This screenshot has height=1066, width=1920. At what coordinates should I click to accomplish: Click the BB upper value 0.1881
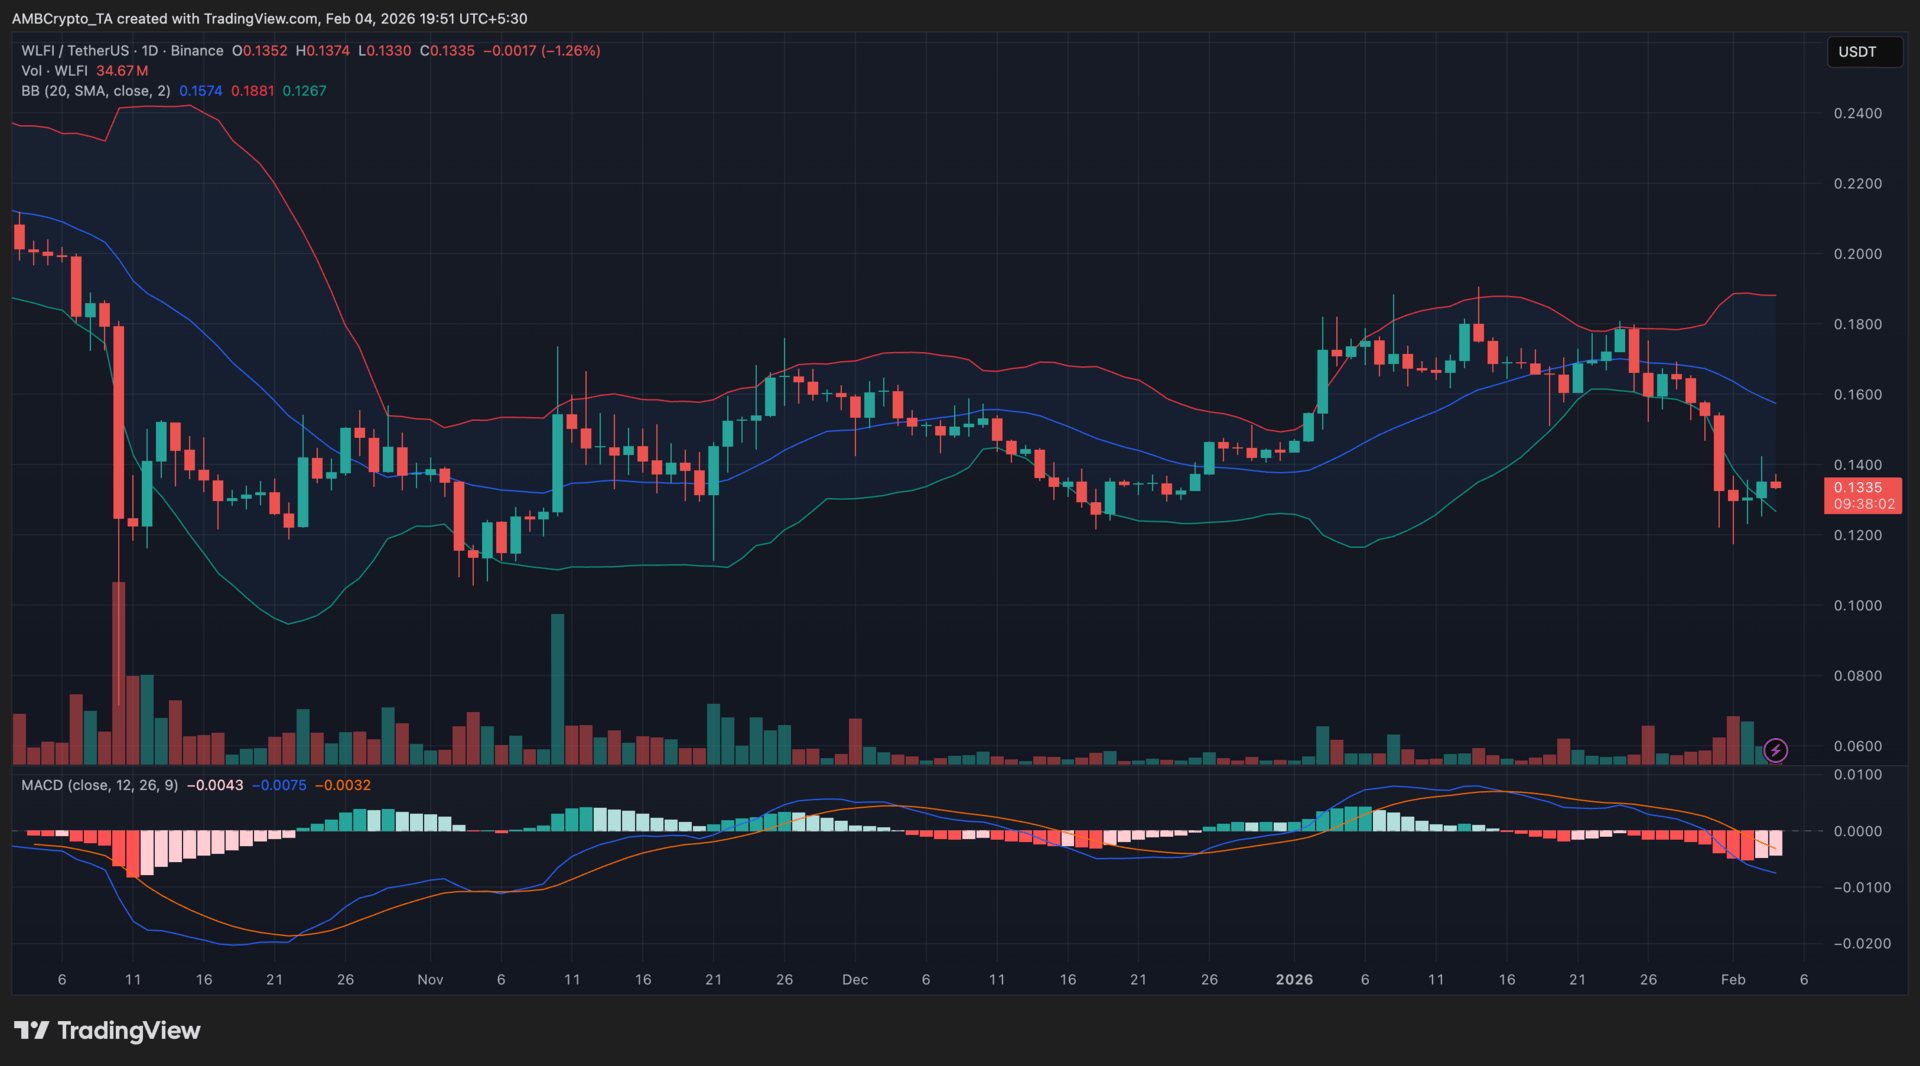click(253, 91)
